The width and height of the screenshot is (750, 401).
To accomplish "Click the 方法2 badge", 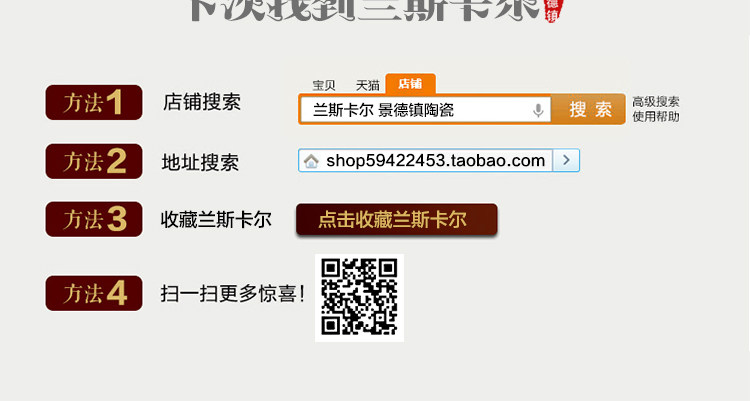I will pyautogui.click(x=94, y=161).
